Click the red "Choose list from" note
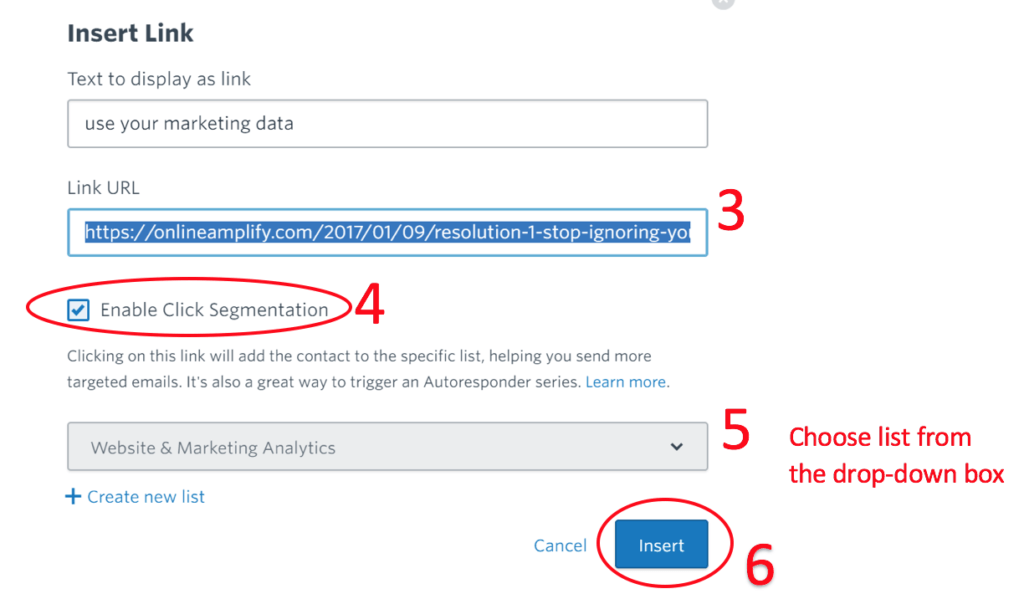Image resolution: width=1024 pixels, height=599 pixels. pos(880,437)
